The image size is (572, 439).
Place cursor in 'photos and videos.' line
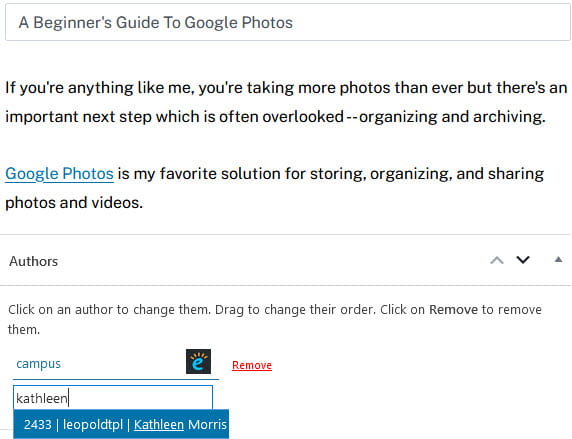(74, 203)
